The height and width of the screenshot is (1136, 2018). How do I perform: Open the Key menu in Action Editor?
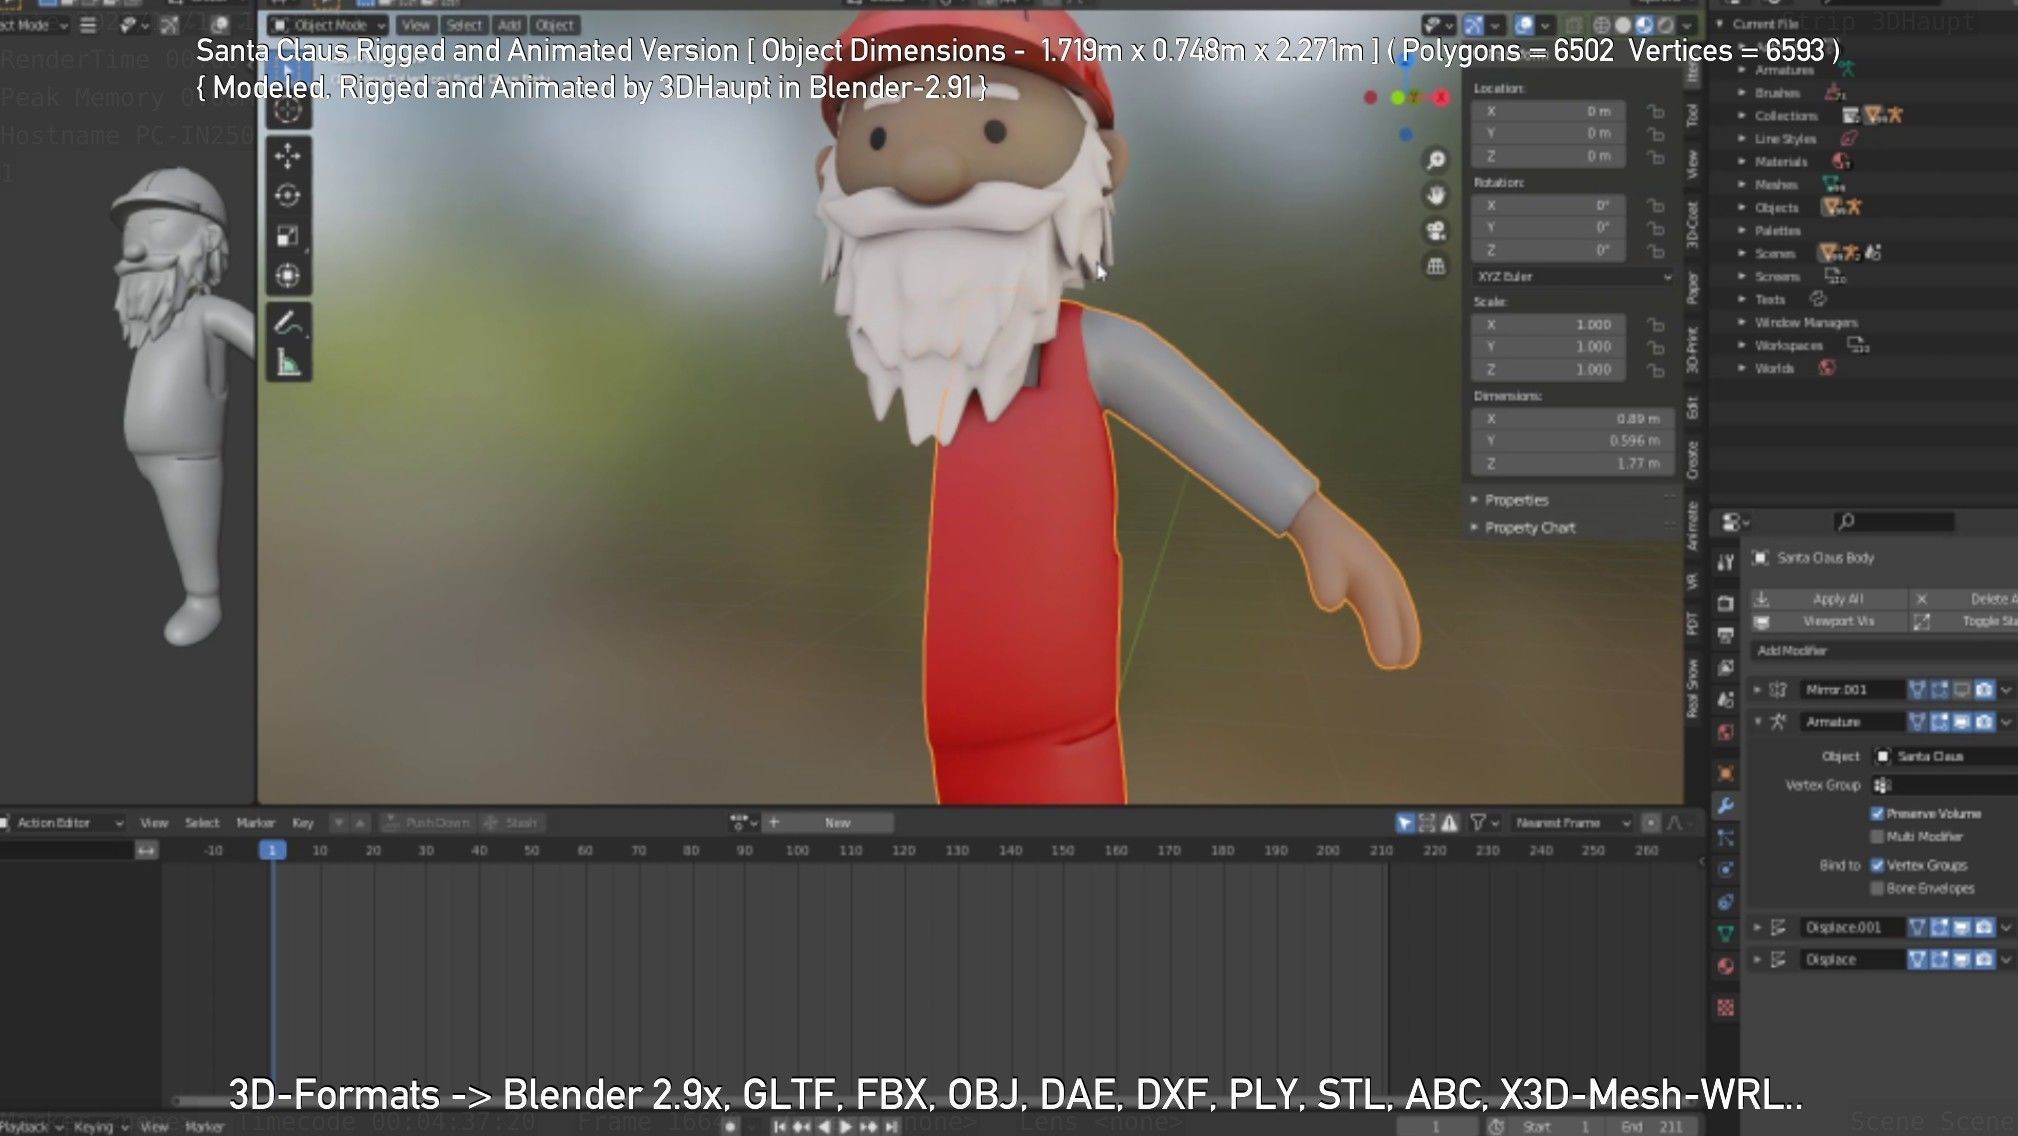tap(303, 823)
